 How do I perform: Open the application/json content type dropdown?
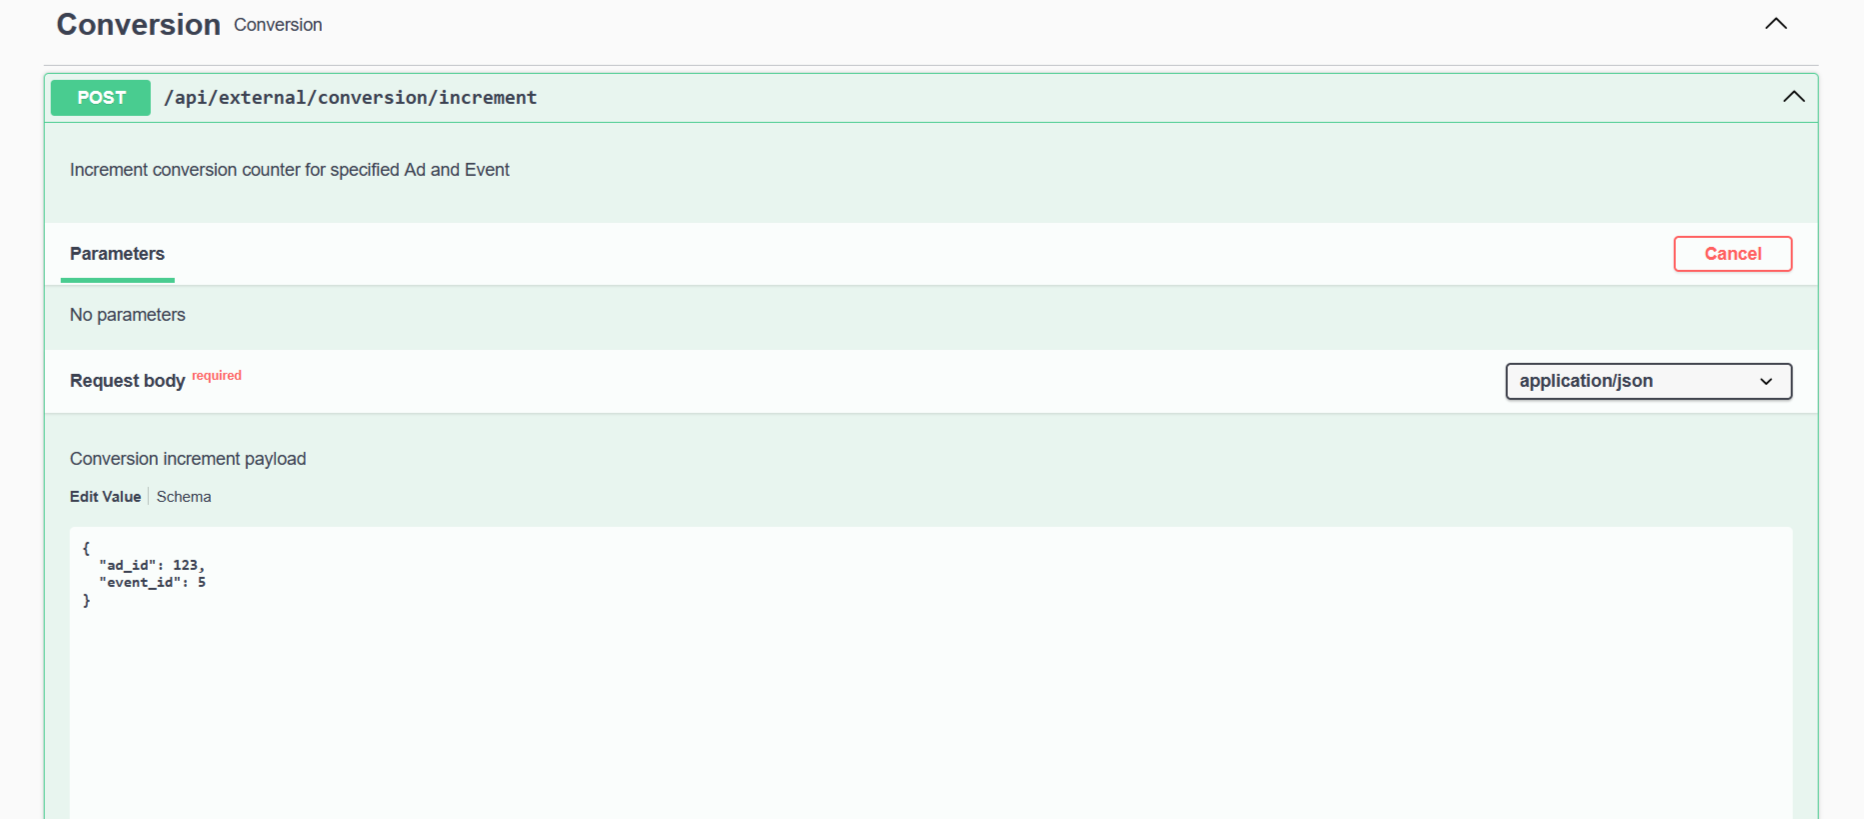1647,381
